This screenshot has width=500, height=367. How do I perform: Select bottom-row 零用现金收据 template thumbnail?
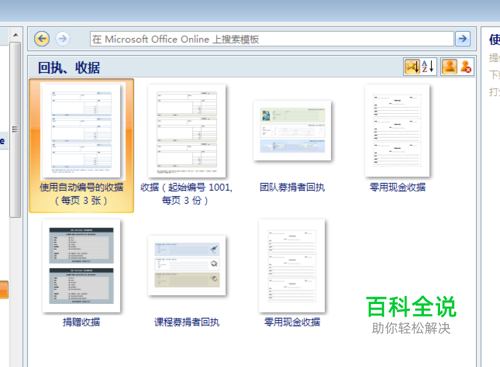pos(292,266)
